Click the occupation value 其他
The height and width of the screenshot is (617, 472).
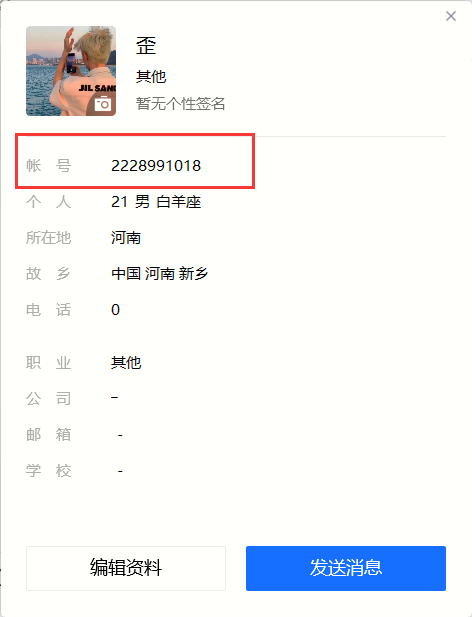(x=126, y=362)
